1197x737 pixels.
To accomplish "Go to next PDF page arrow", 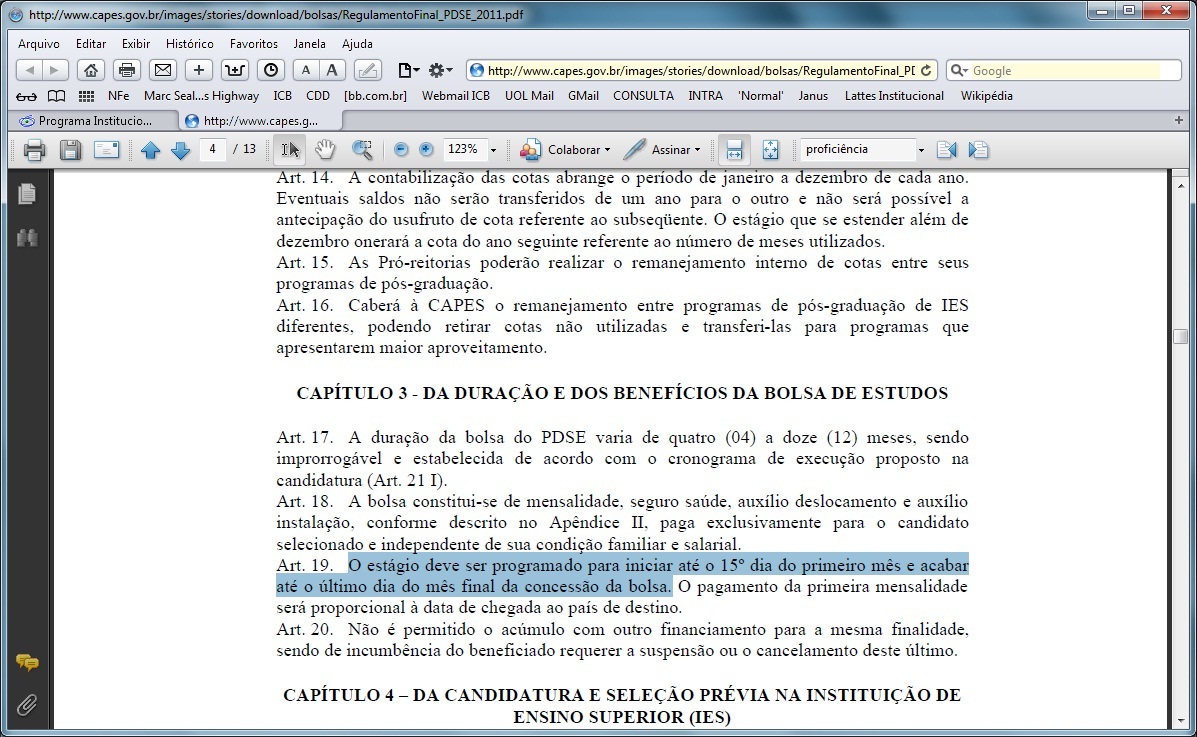I will pos(181,150).
